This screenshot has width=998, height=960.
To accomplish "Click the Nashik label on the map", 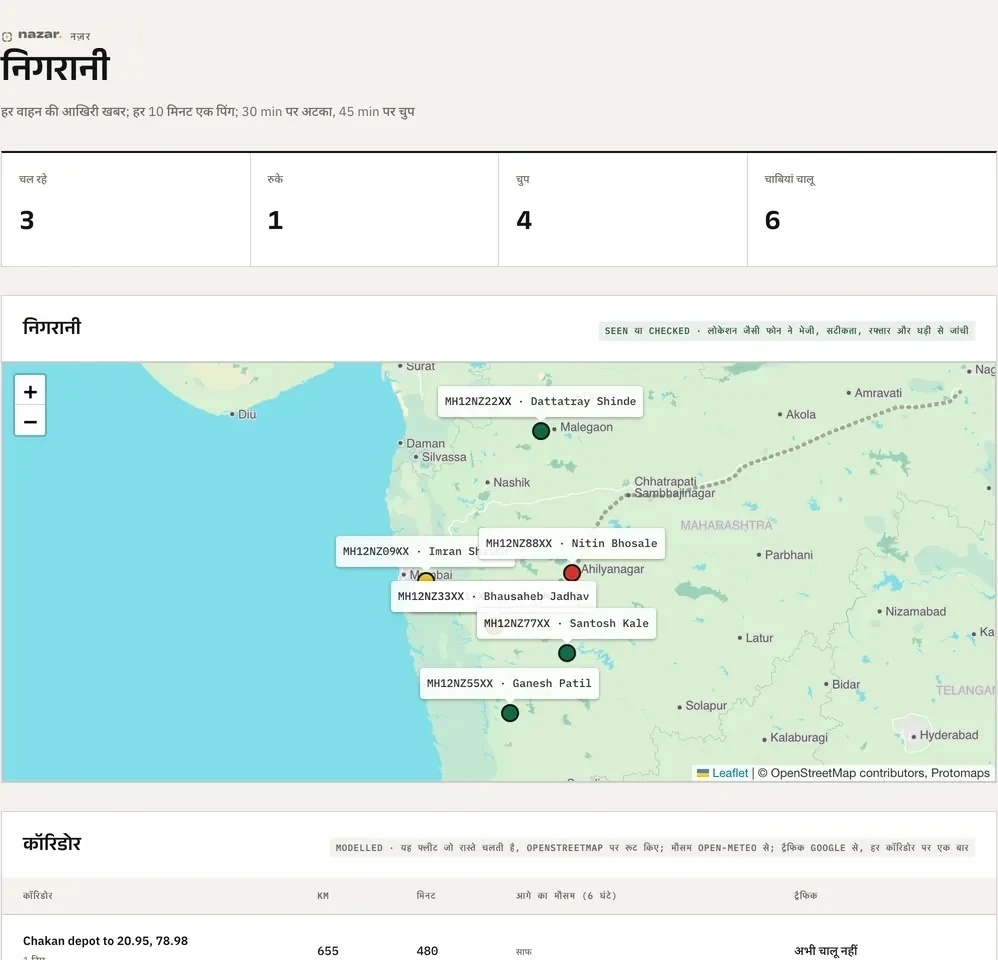I will click(511, 483).
